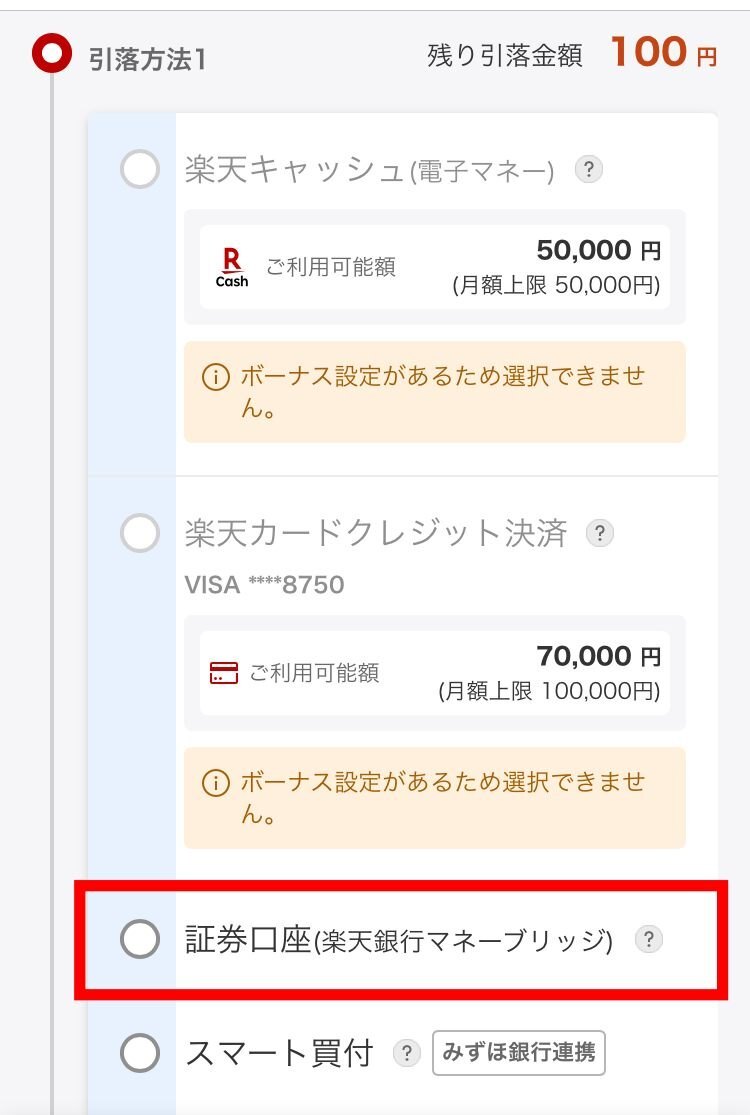The height and width of the screenshot is (1115, 750).
Task: Select the 証券口座 radio button
Action: (x=140, y=939)
